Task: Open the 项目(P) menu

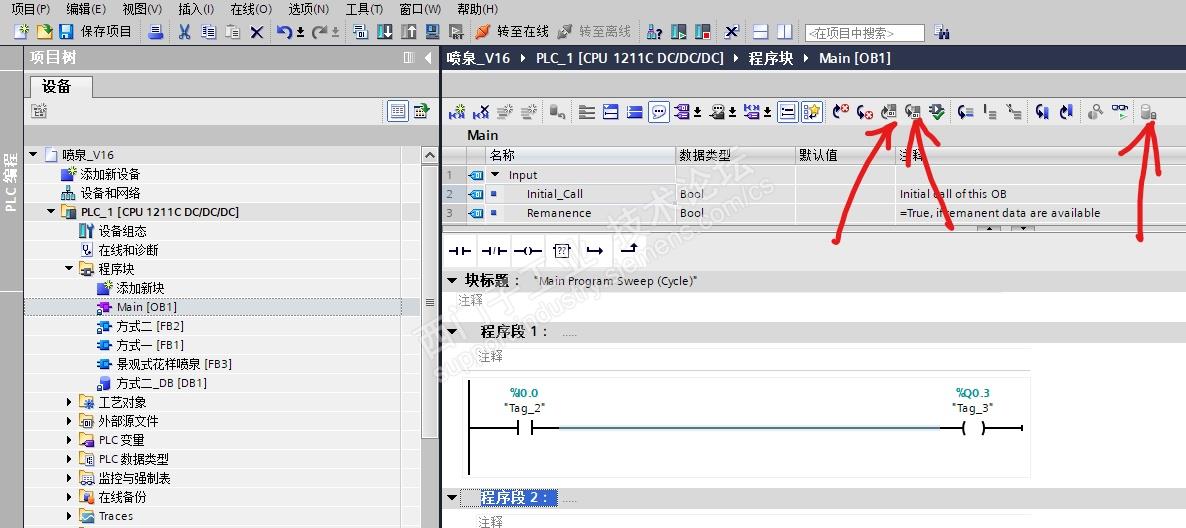Action: [x=30, y=9]
